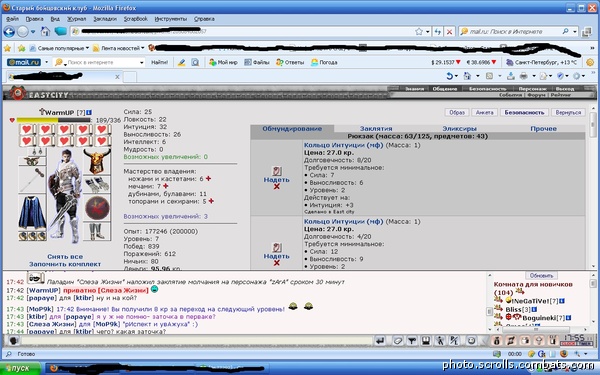Click the amulet necklace slot
The height and width of the screenshot is (375, 600).
pyautogui.click(x=32, y=161)
